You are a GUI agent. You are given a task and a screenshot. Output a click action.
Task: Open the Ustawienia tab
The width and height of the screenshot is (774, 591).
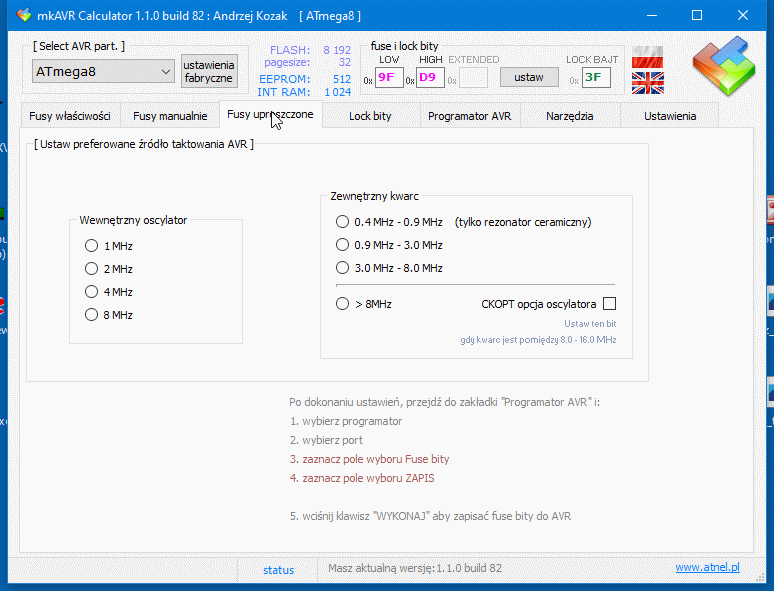669,116
